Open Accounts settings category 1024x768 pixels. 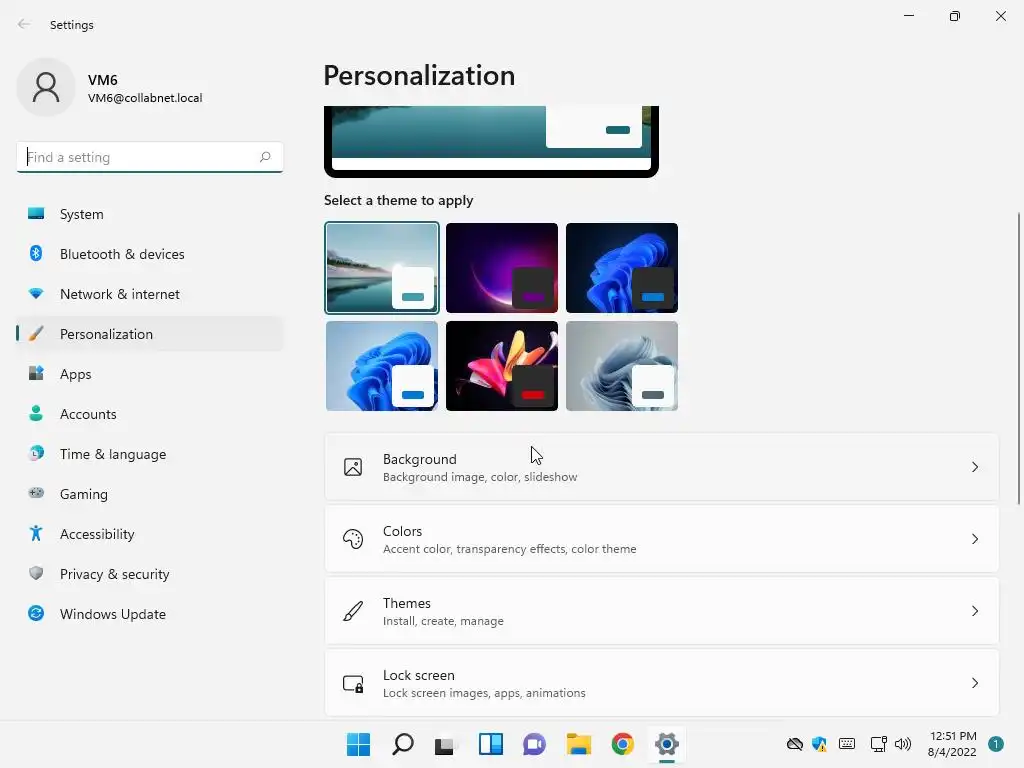point(150,414)
